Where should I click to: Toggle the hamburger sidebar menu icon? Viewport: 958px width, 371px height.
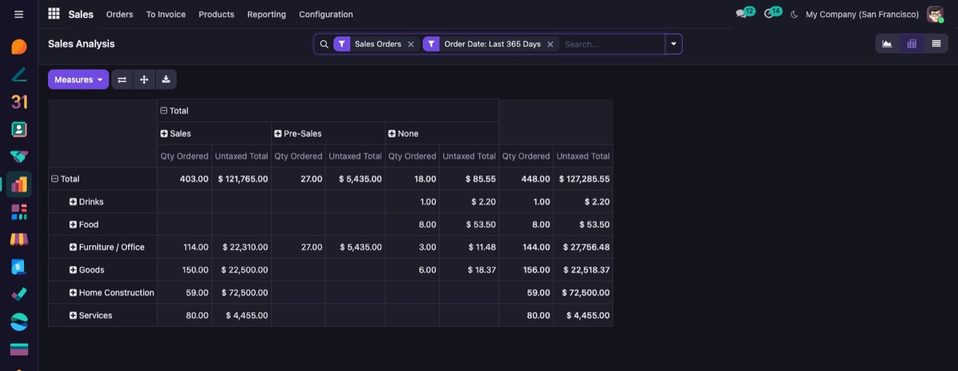click(x=19, y=14)
